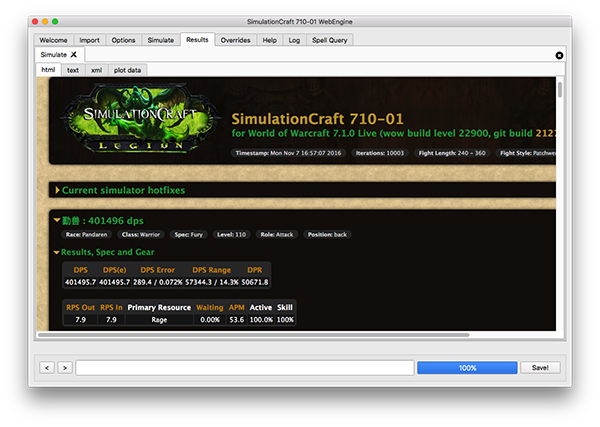
Task: Click the round close-all-tabs icon at right
Action: pyautogui.click(x=559, y=55)
